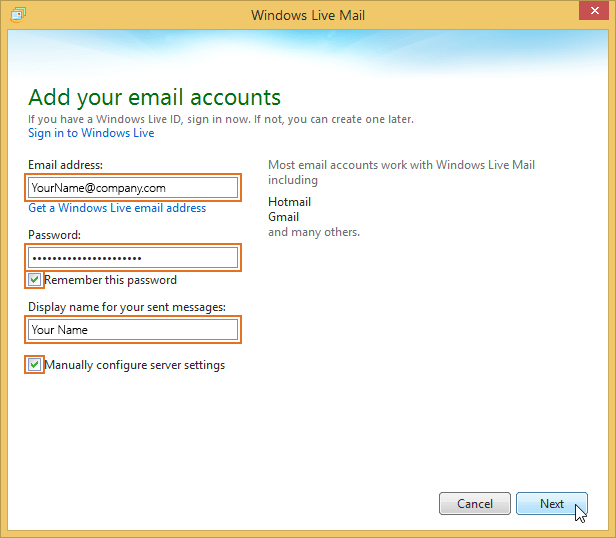Click the Display name for your sent messages label
The image size is (616, 538).
click(127, 307)
